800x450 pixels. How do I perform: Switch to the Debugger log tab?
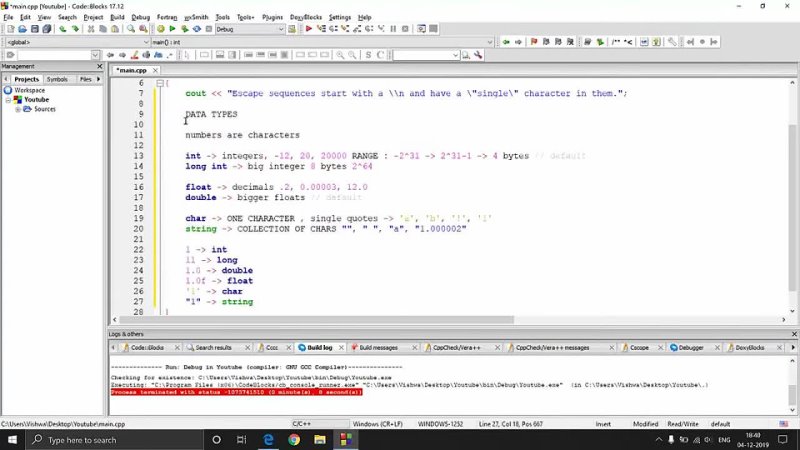click(x=691, y=347)
